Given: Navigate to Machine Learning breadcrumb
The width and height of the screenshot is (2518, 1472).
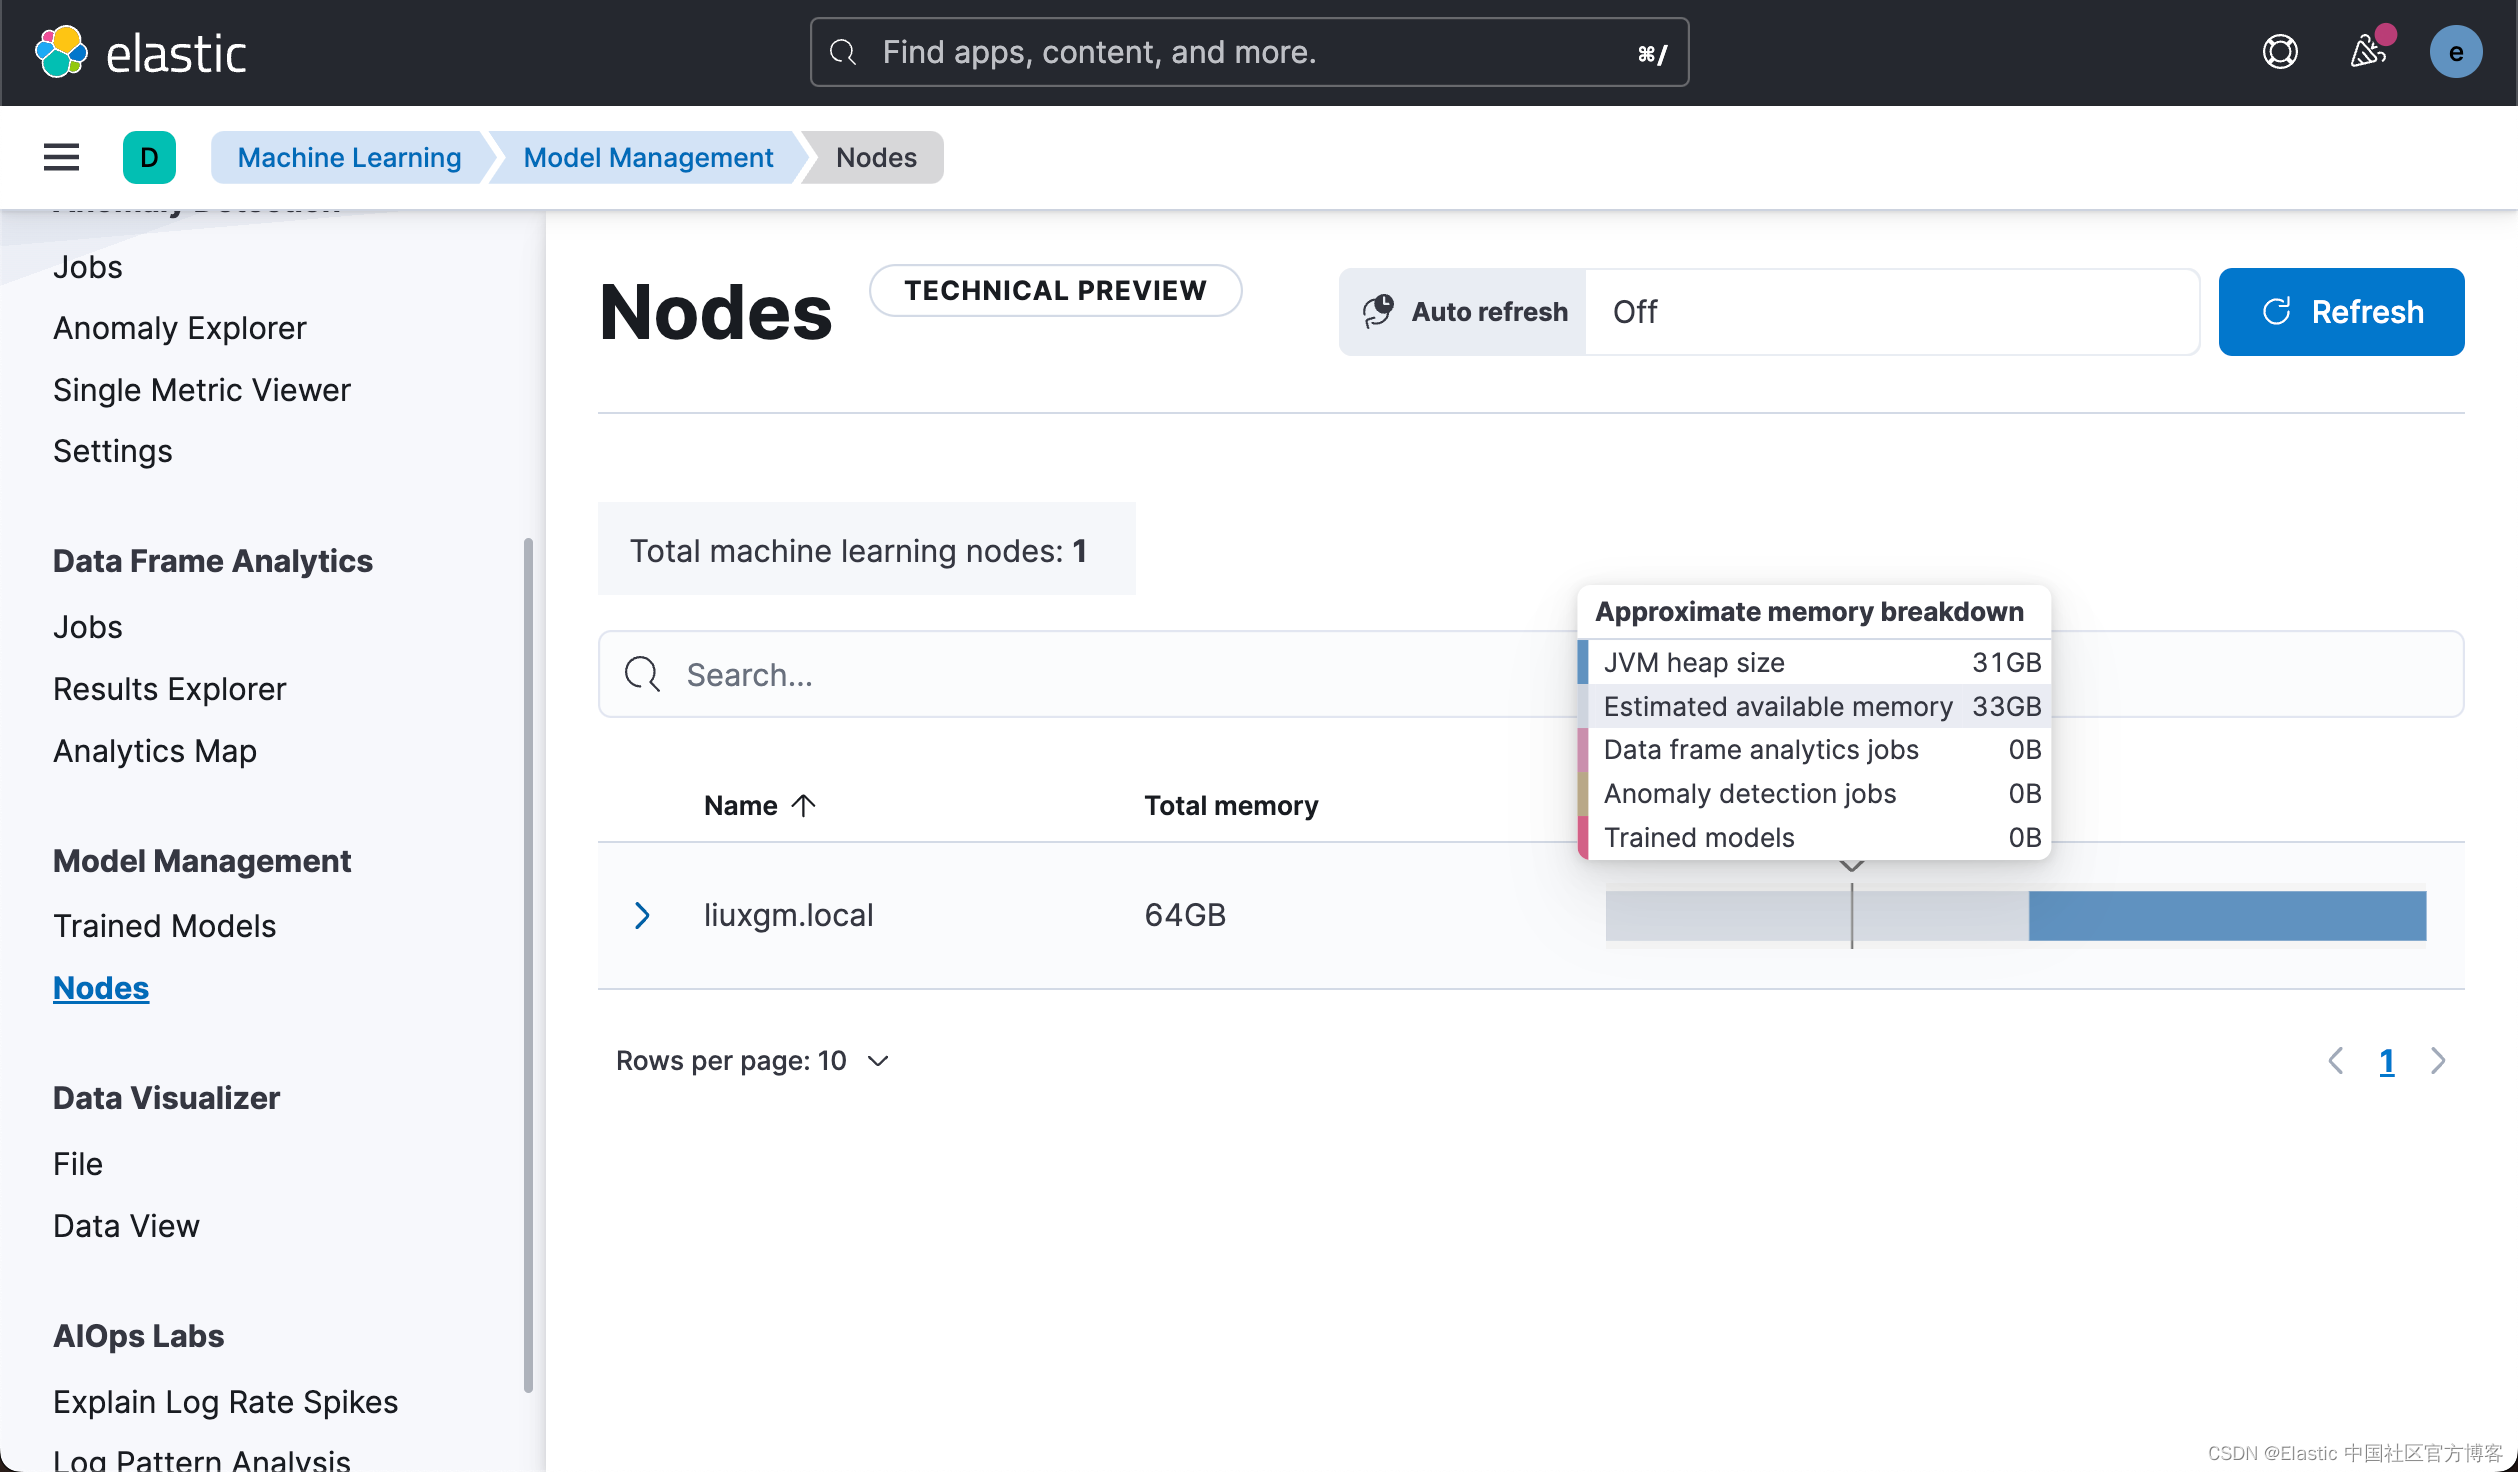Looking at the screenshot, I should pyautogui.click(x=349, y=157).
